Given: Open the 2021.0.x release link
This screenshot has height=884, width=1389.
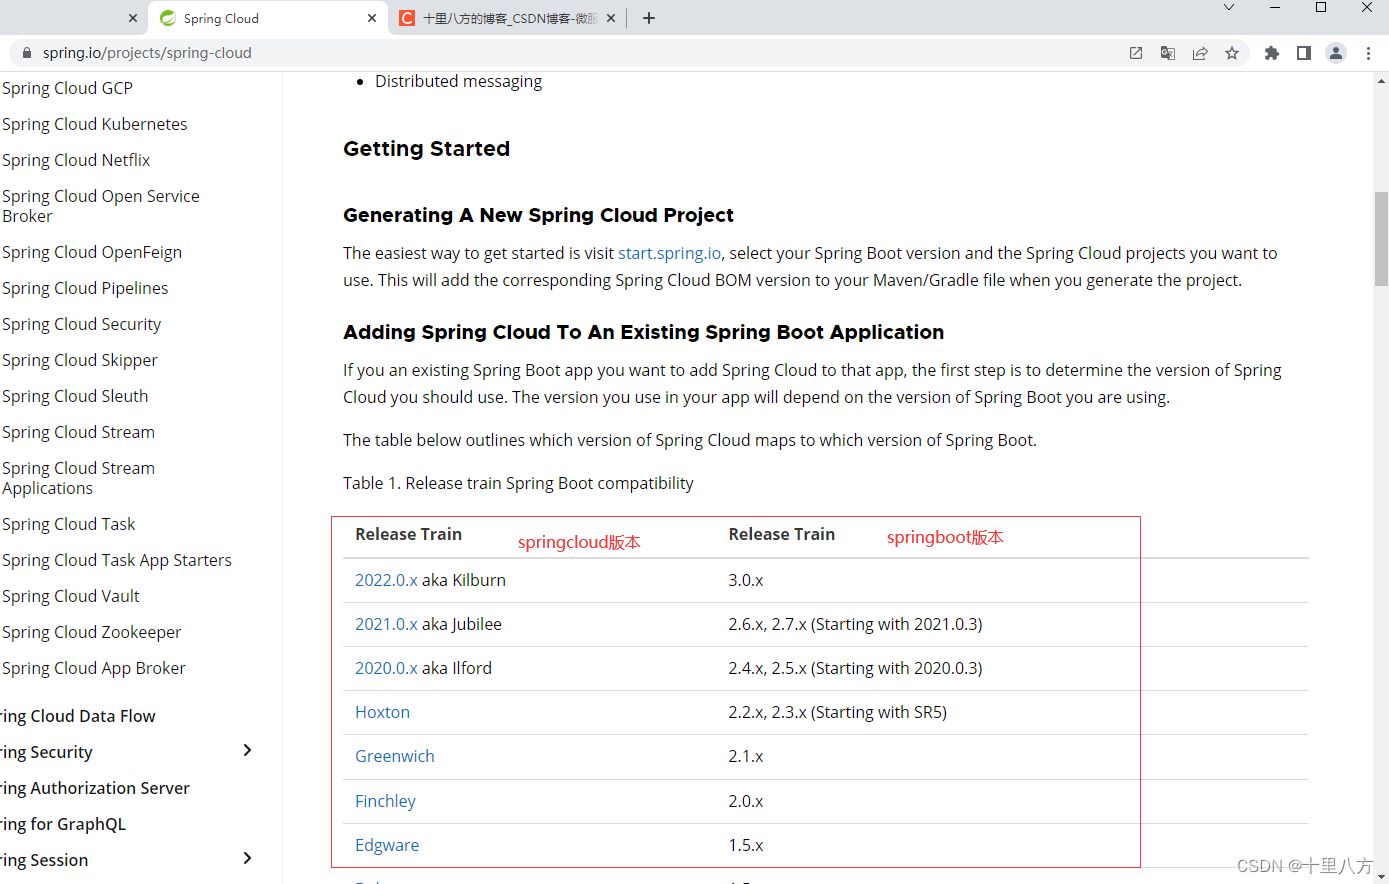Looking at the screenshot, I should point(386,624).
